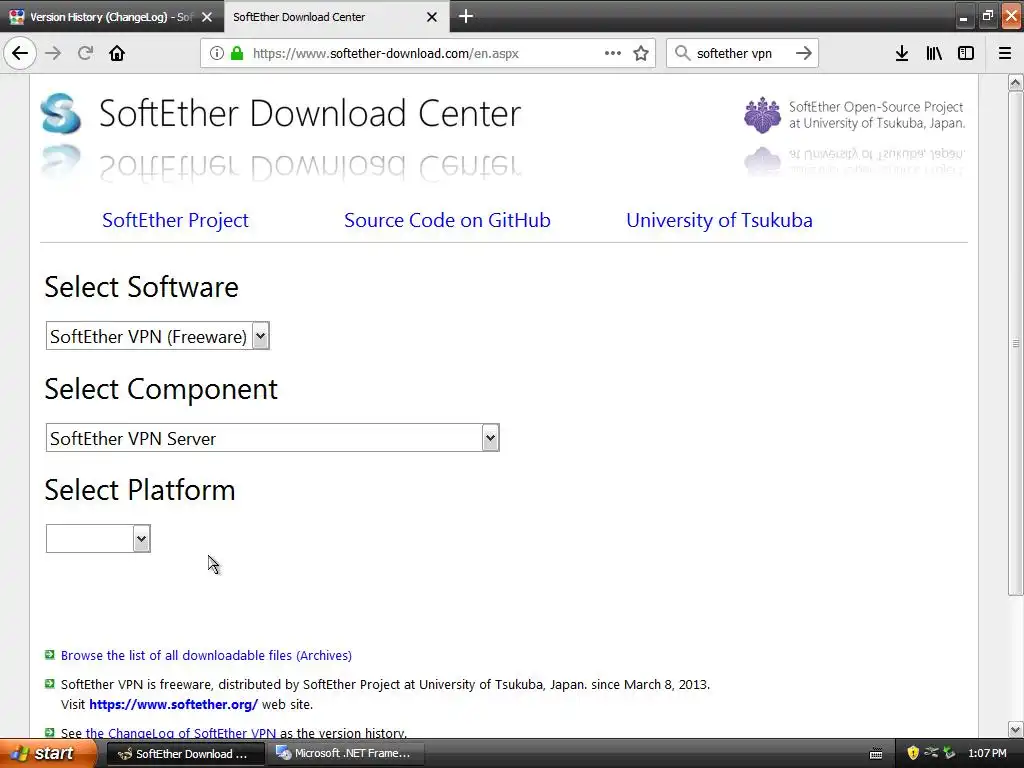Open University of Tsukuba link

719,220
